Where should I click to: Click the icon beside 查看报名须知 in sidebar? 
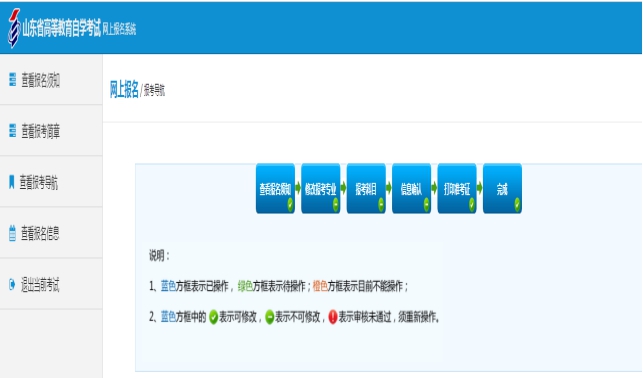pyautogui.click(x=13, y=80)
